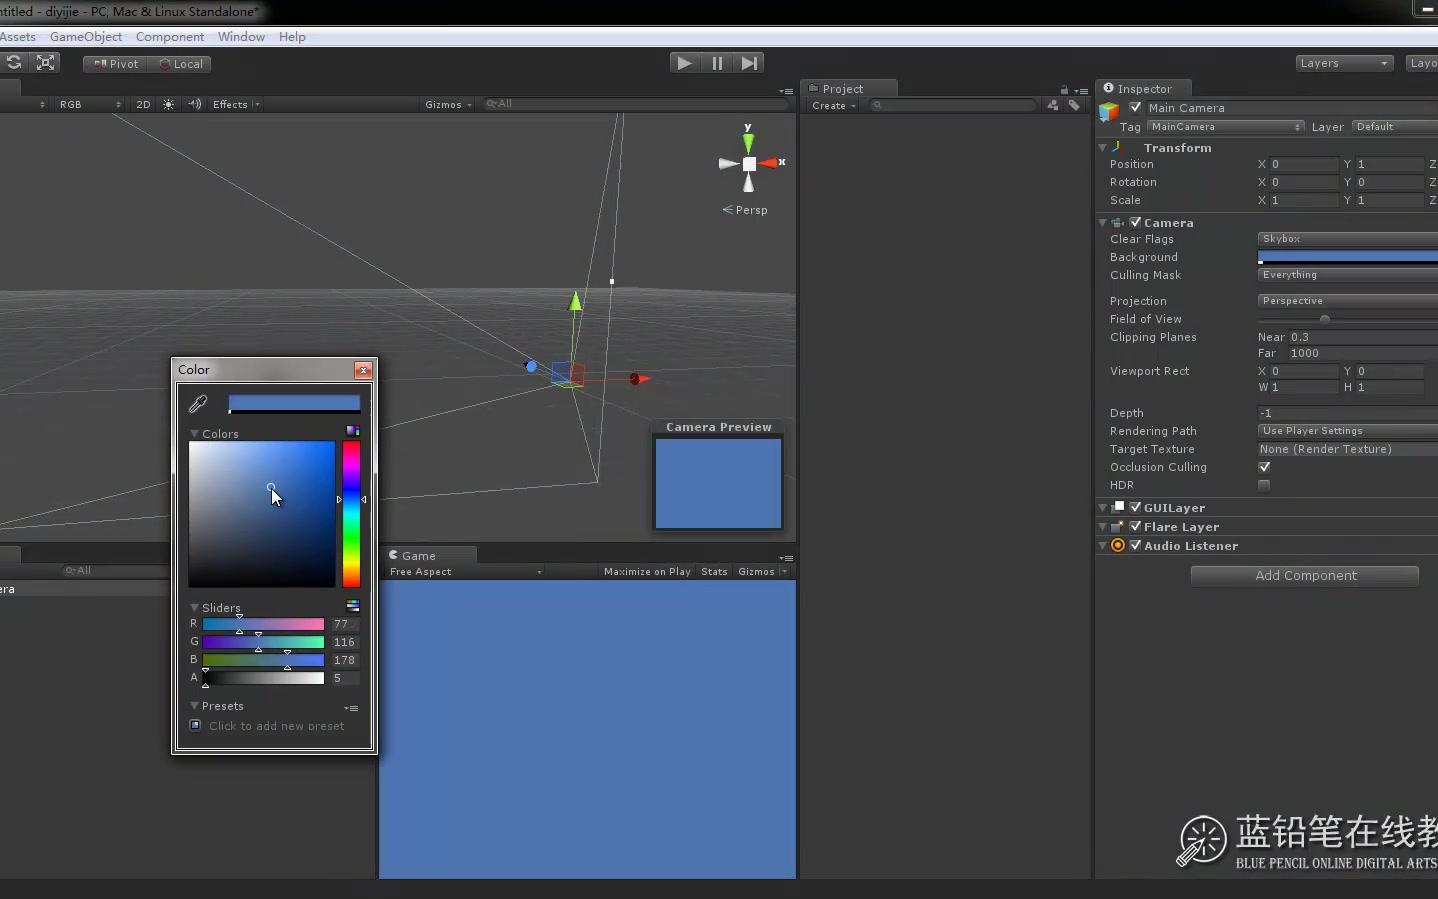The height and width of the screenshot is (899, 1438).
Task: Click the swatch grid icon beside Sliders header
Action: tap(351, 605)
